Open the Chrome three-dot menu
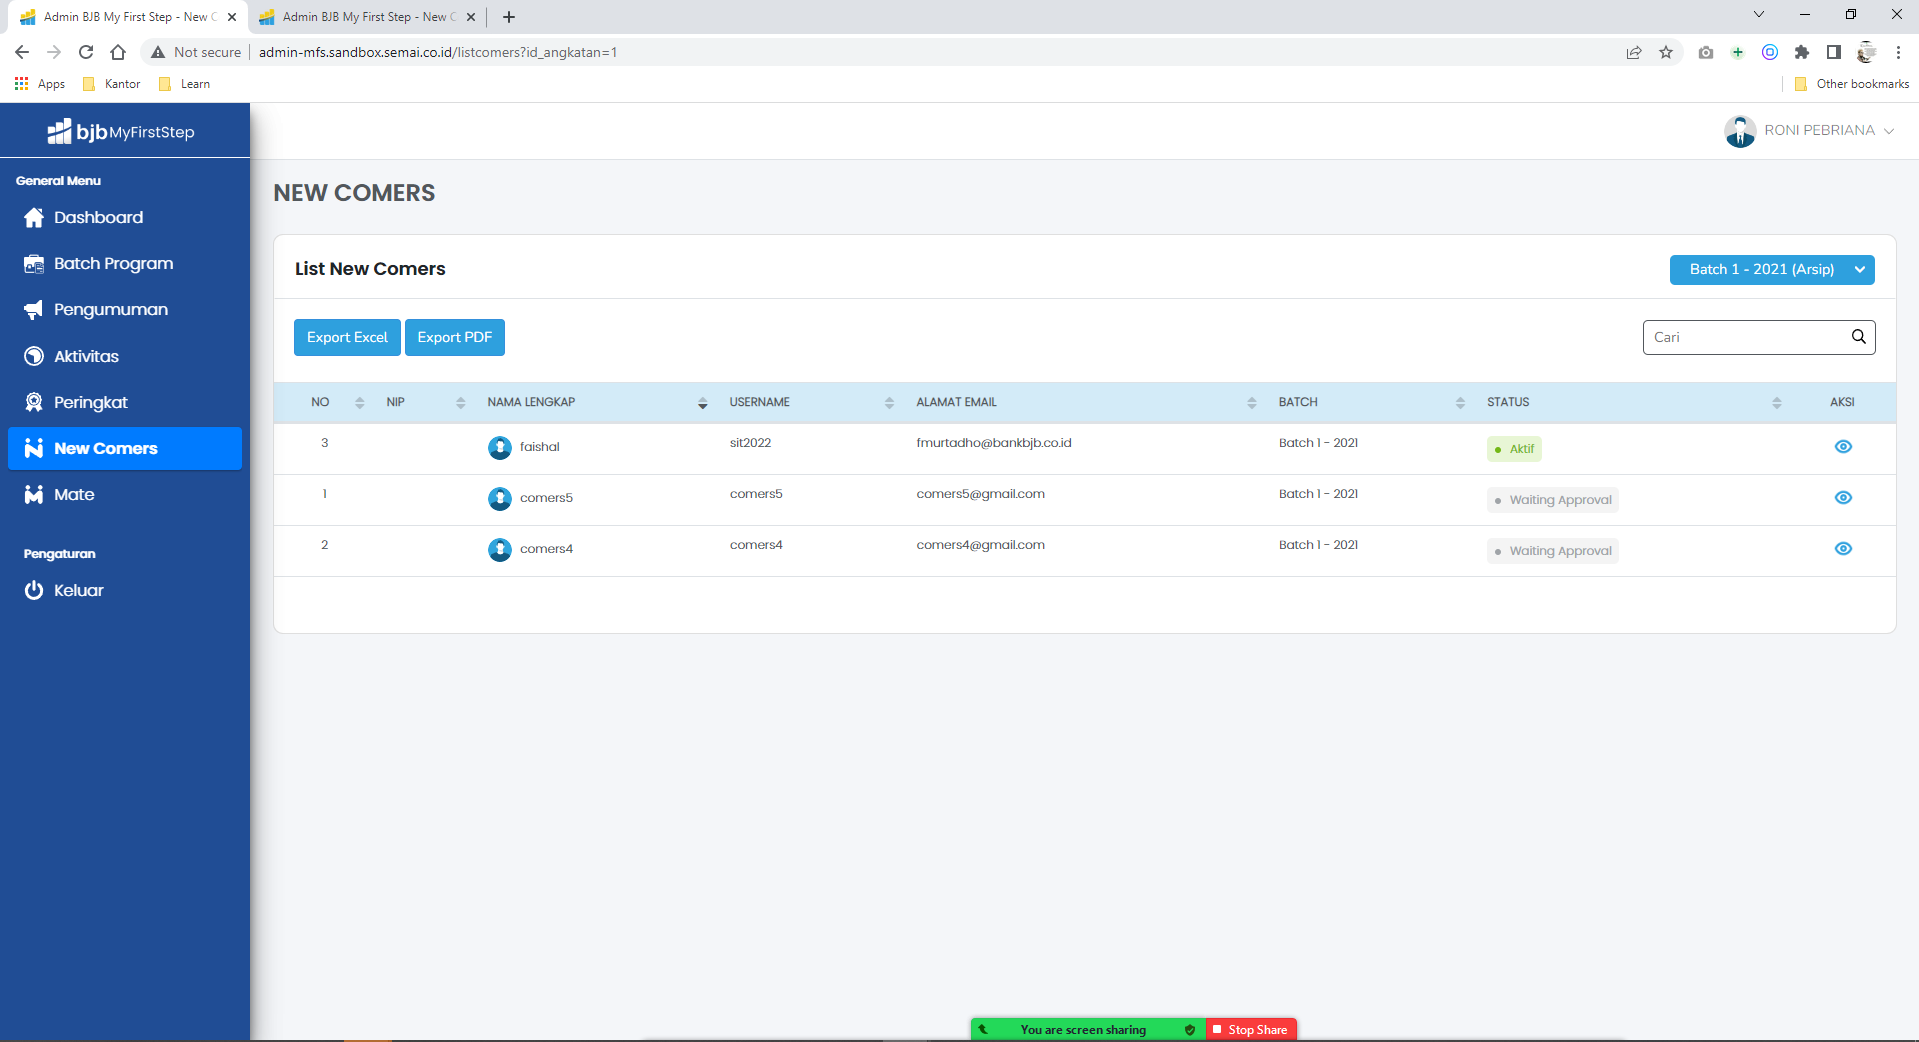Image resolution: width=1919 pixels, height=1042 pixels. pos(1898,52)
